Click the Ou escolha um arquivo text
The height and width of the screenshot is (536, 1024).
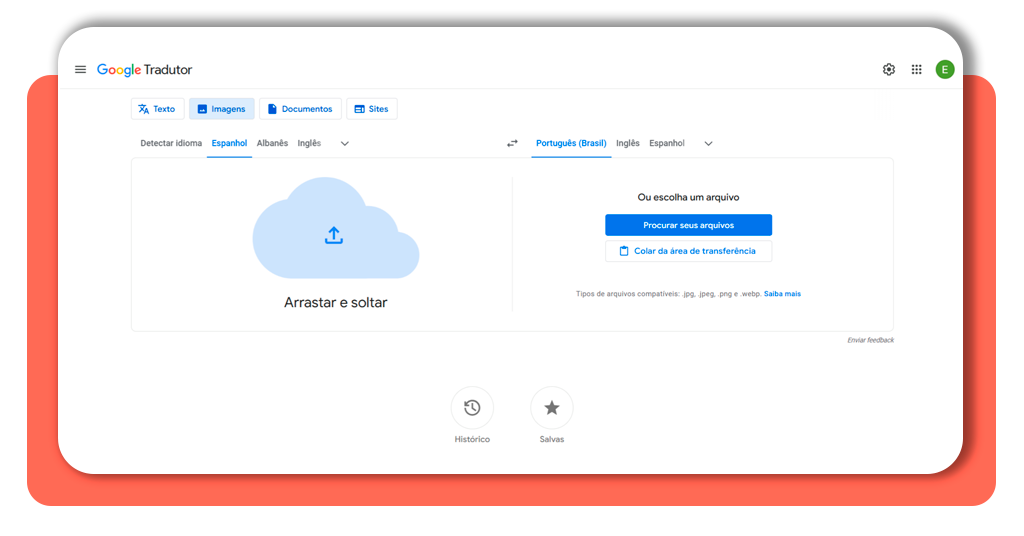tap(688, 197)
